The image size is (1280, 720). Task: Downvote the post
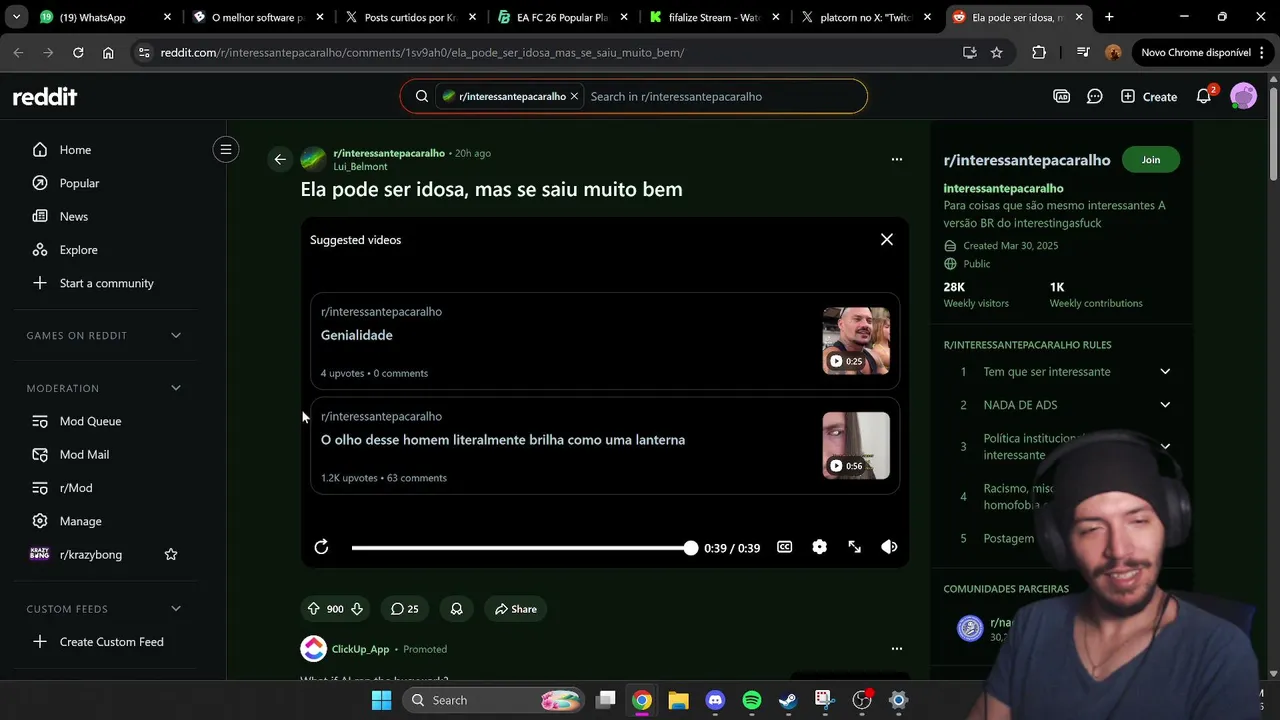(x=357, y=609)
